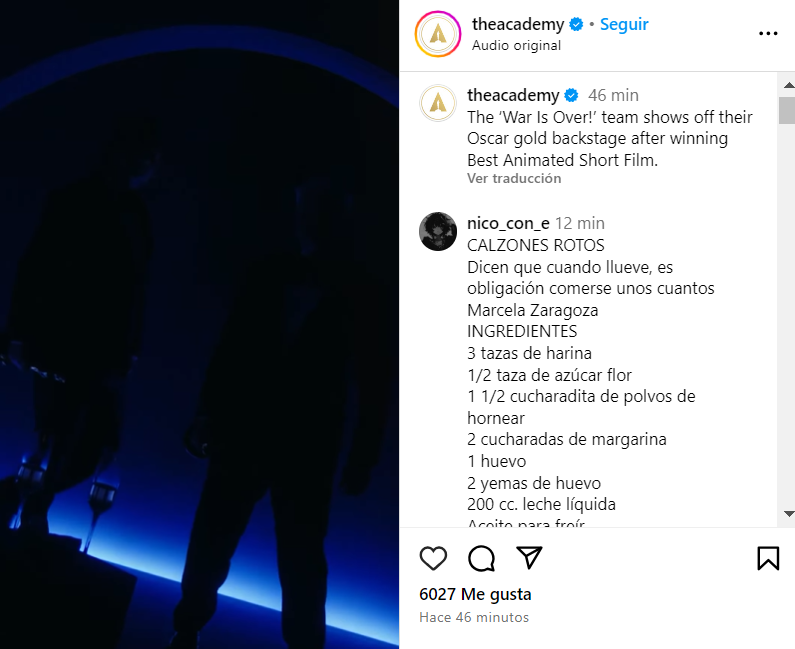Follow theacademy via Seguir
Image resolution: width=795 pixels, height=649 pixels.
coord(624,24)
